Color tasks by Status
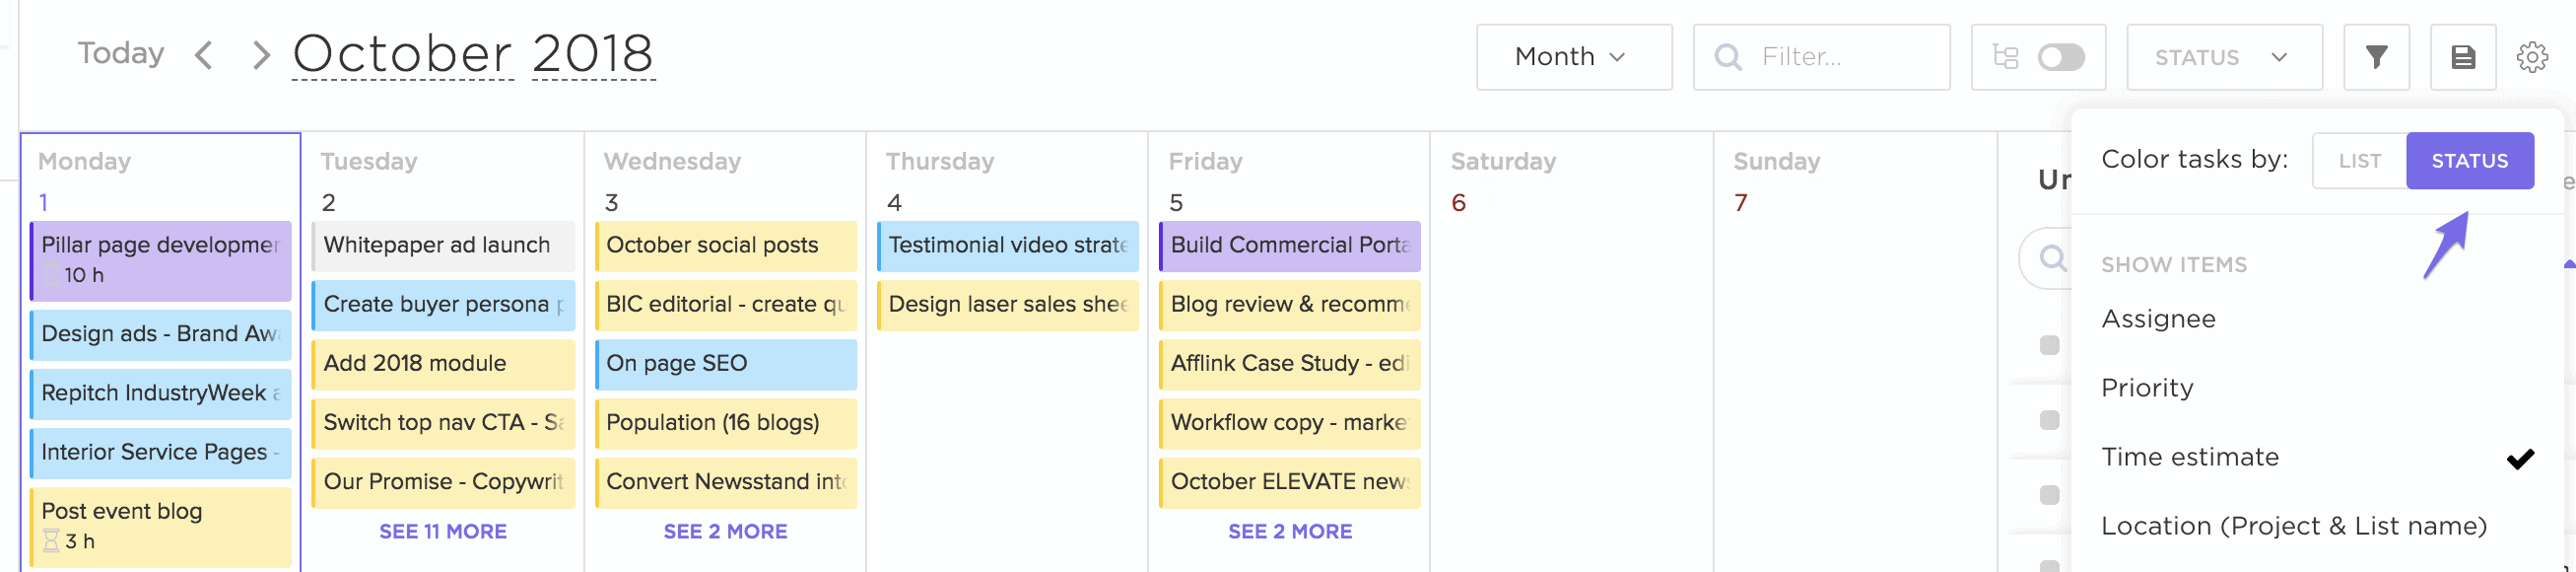Screen dimensions: 2576x572 pos(2469,161)
